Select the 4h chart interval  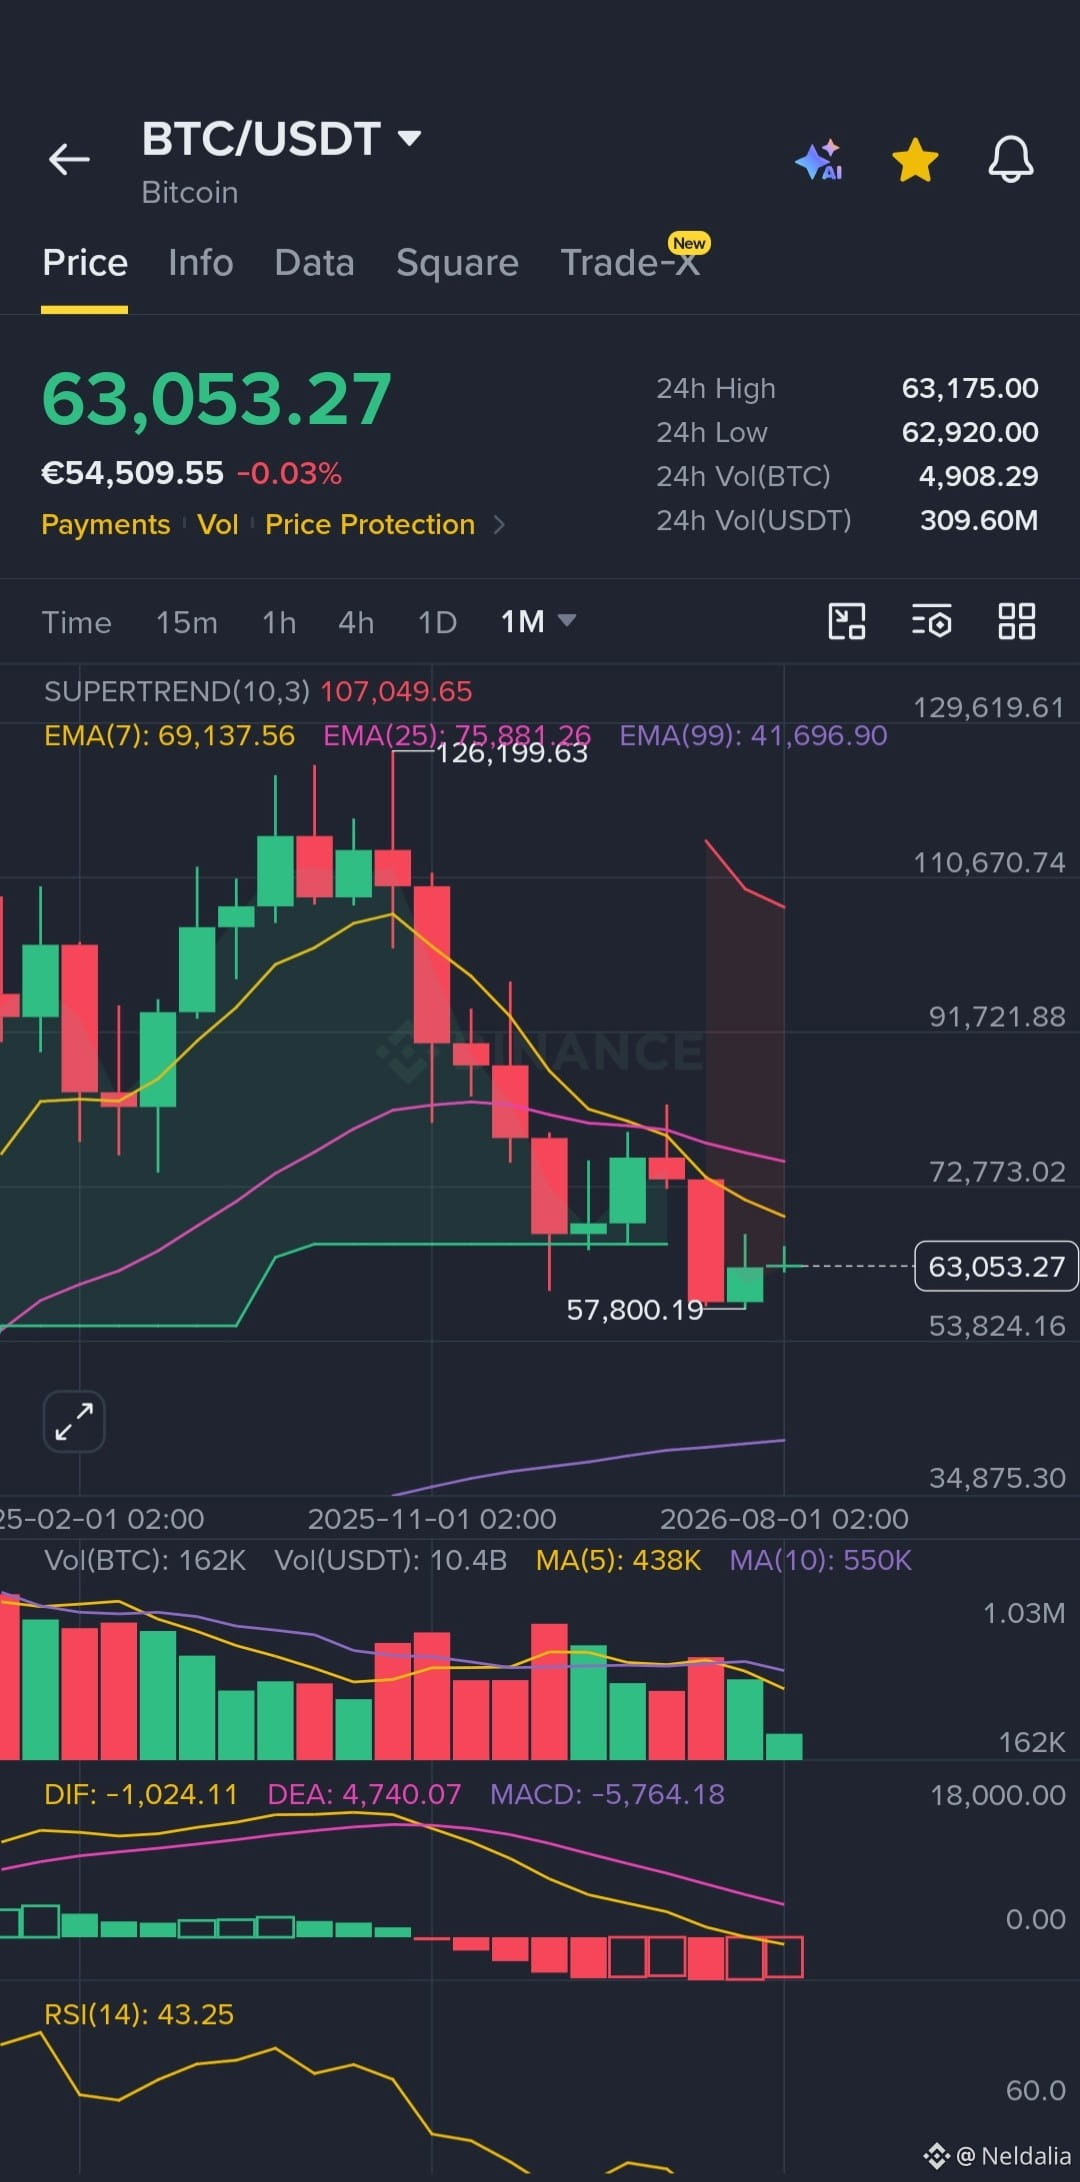(x=356, y=622)
